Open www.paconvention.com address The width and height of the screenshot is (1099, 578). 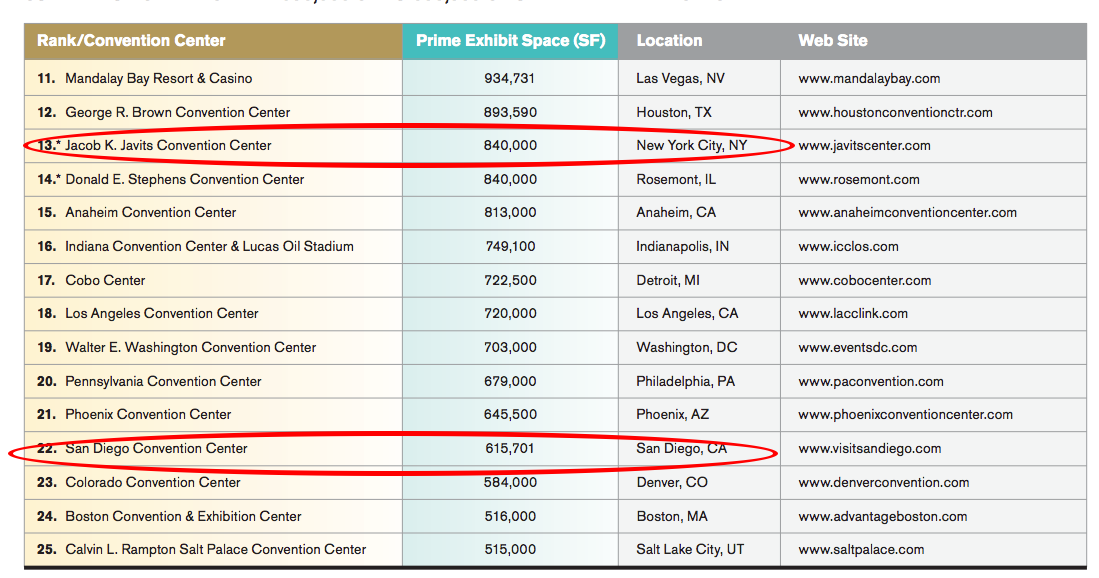pos(871,381)
